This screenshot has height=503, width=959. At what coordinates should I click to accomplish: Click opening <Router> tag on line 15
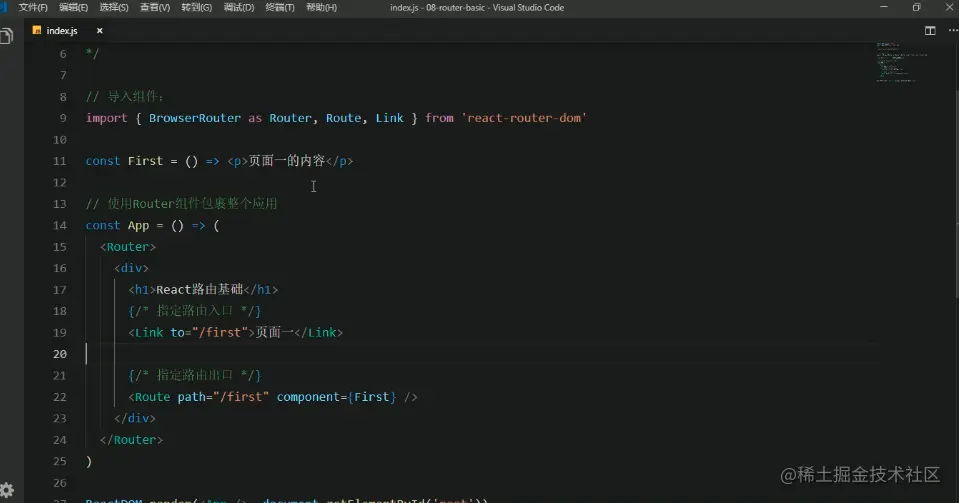(128, 247)
